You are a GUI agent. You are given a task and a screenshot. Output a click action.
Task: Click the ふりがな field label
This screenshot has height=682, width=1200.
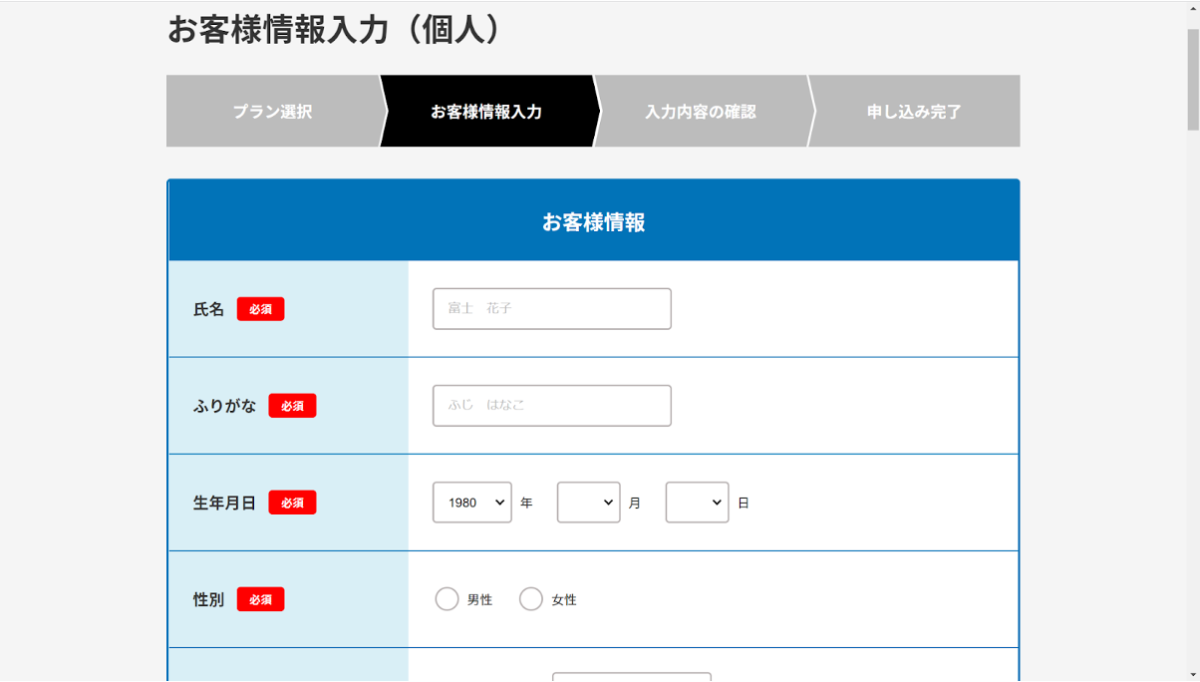[x=224, y=406]
